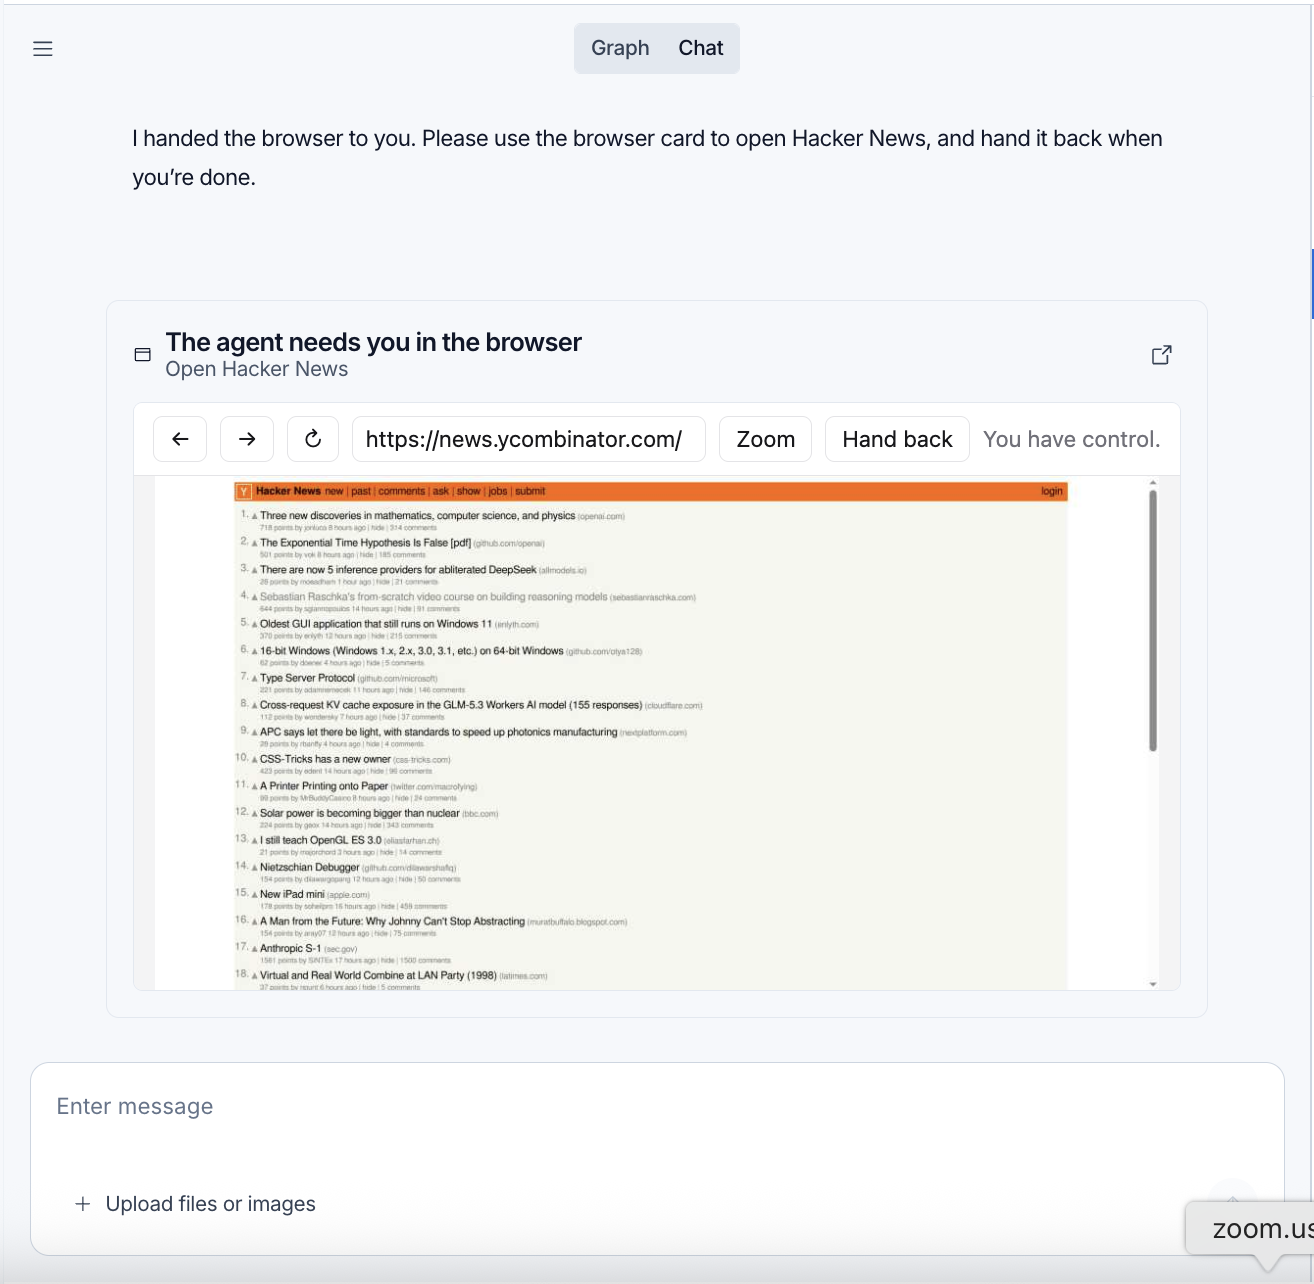
Task: Upvote the 'Type Server Protocol' story
Action: pyautogui.click(x=255, y=679)
